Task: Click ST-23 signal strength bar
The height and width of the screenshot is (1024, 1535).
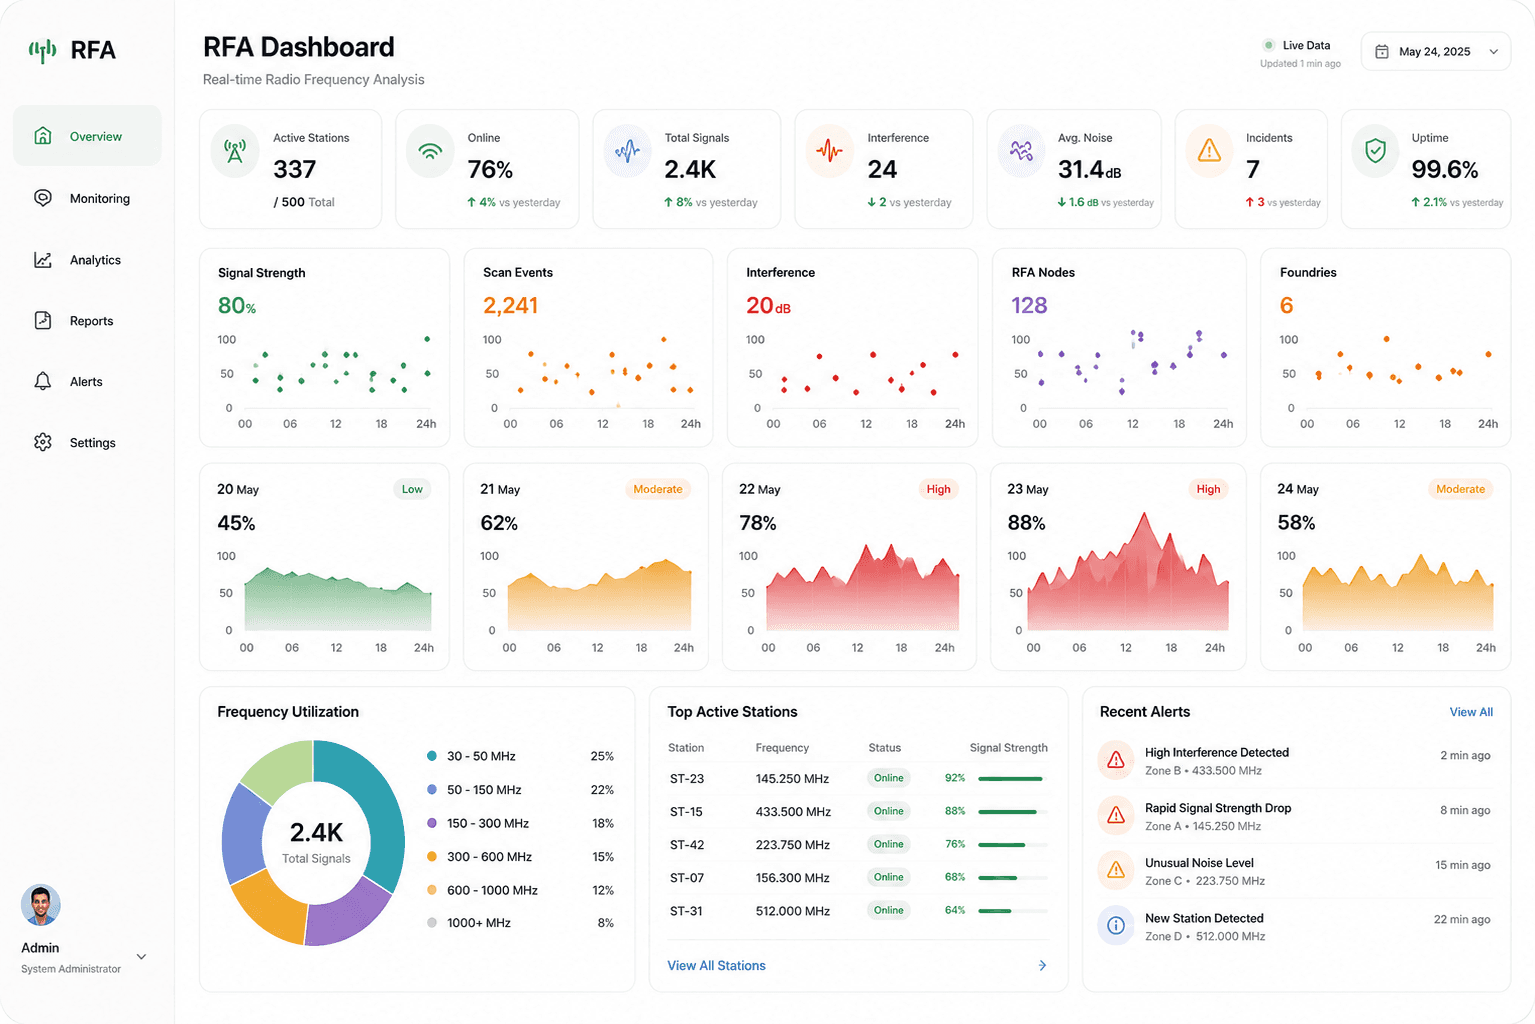Action: point(1012,778)
